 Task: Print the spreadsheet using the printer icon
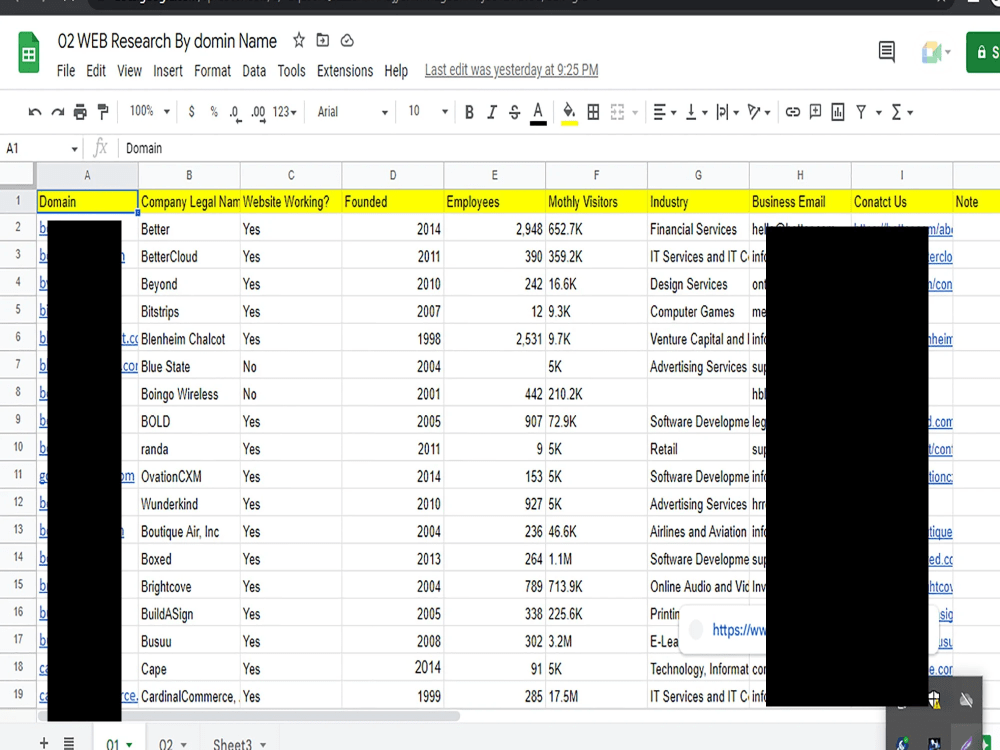[80, 112]
